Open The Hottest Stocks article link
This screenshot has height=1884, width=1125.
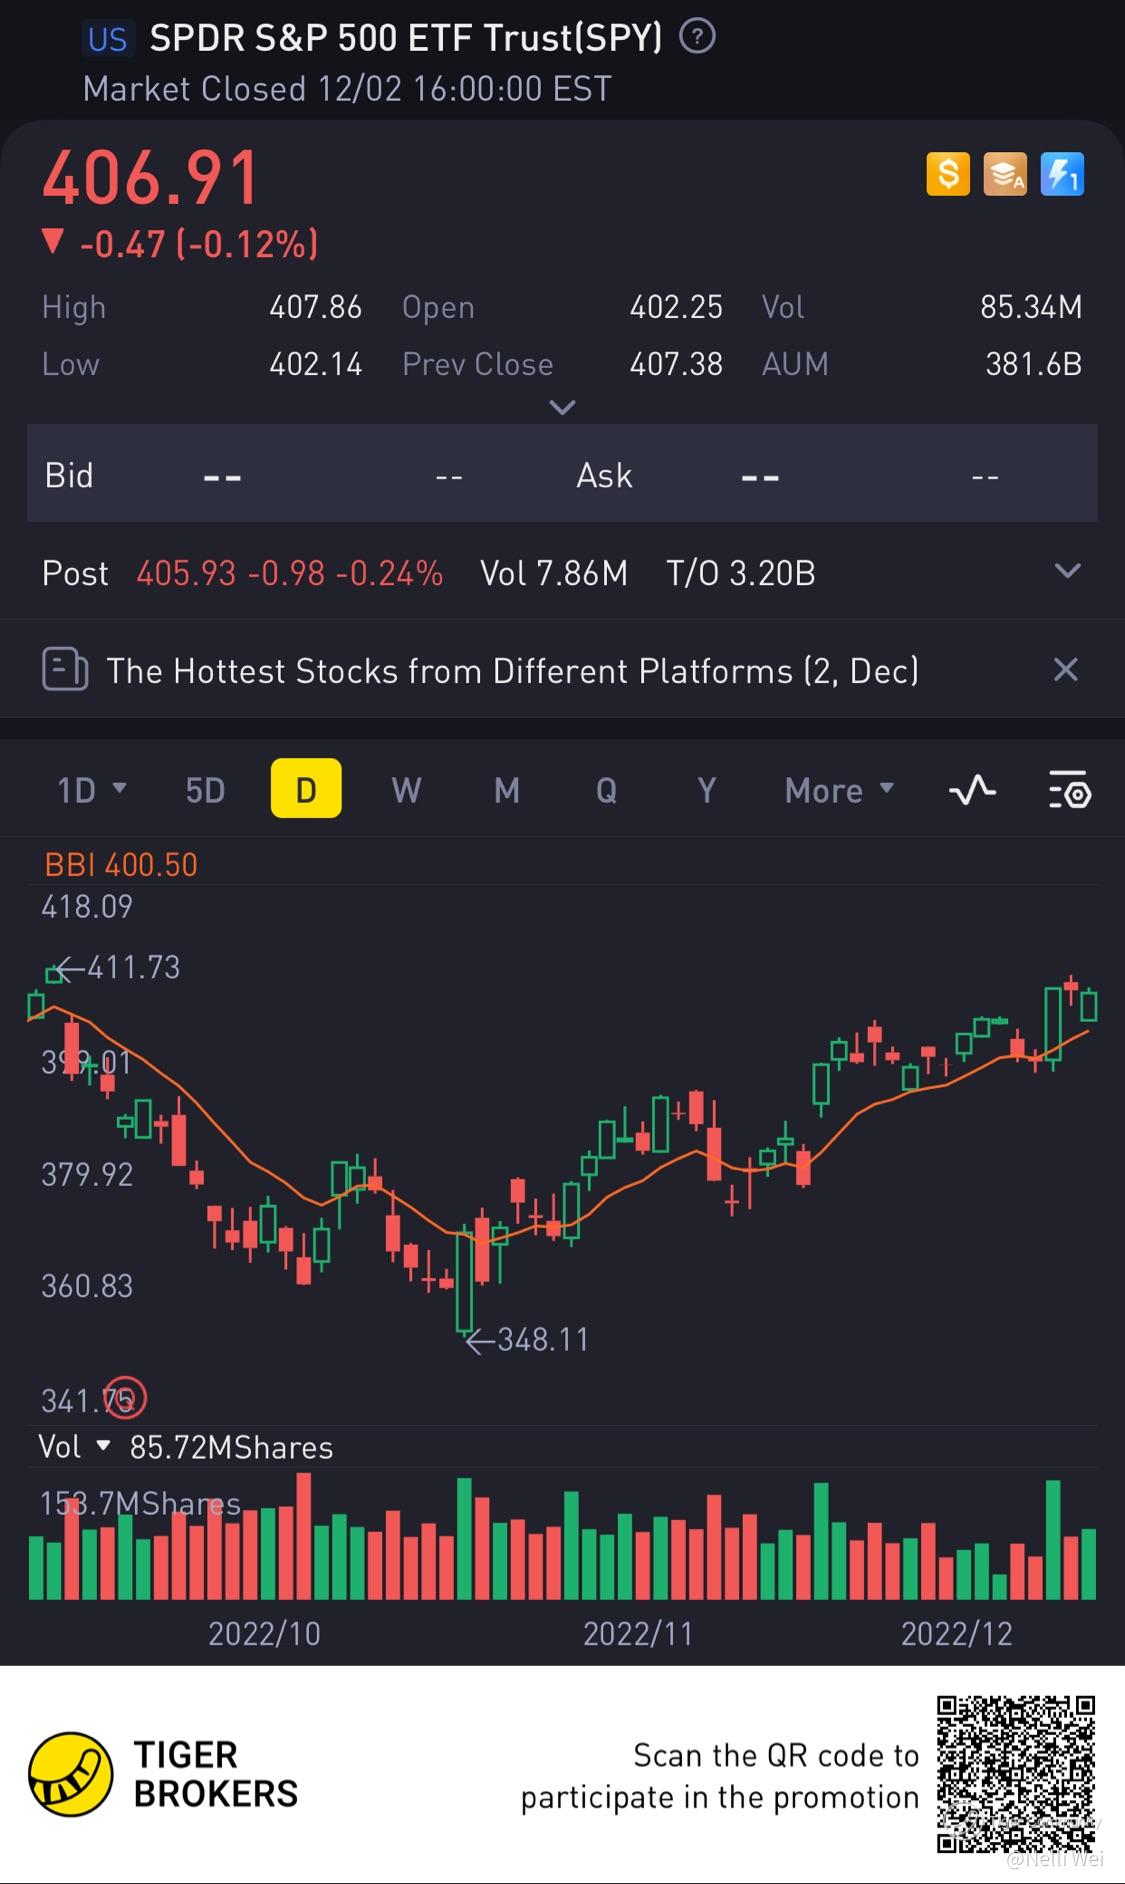click(512, 670)
